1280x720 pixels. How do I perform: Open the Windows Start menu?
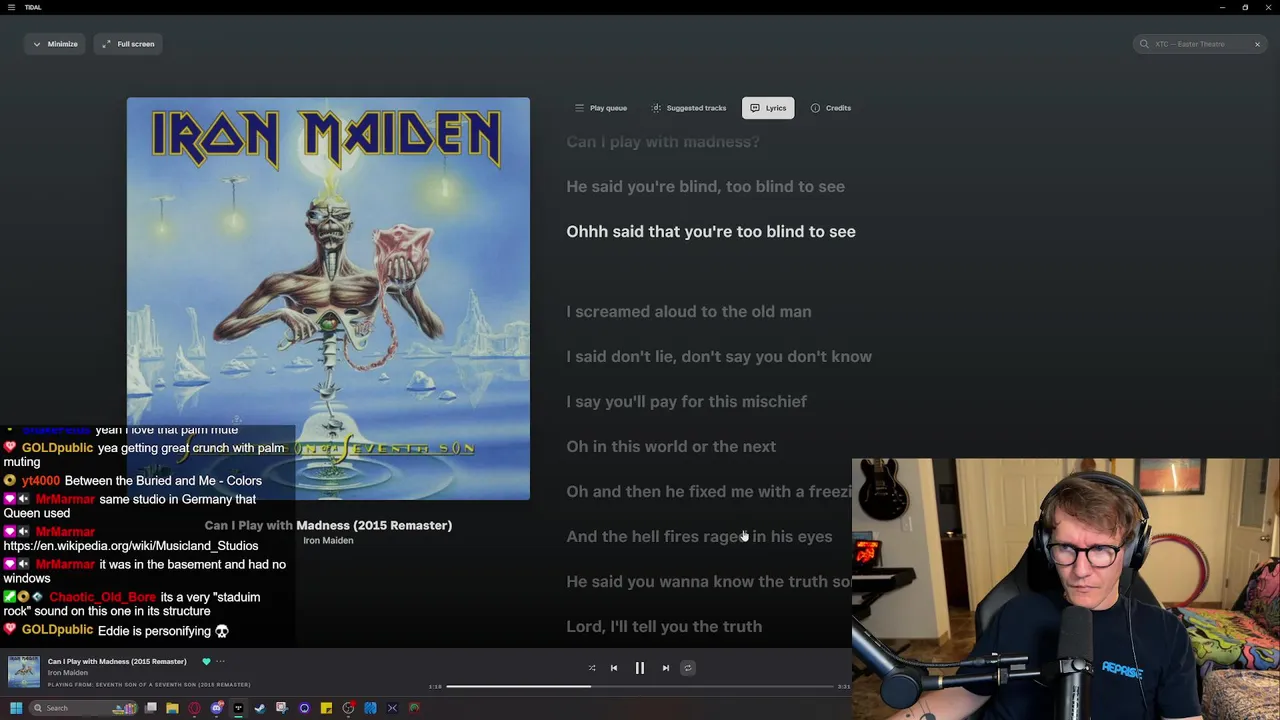[x=16, y=708]
